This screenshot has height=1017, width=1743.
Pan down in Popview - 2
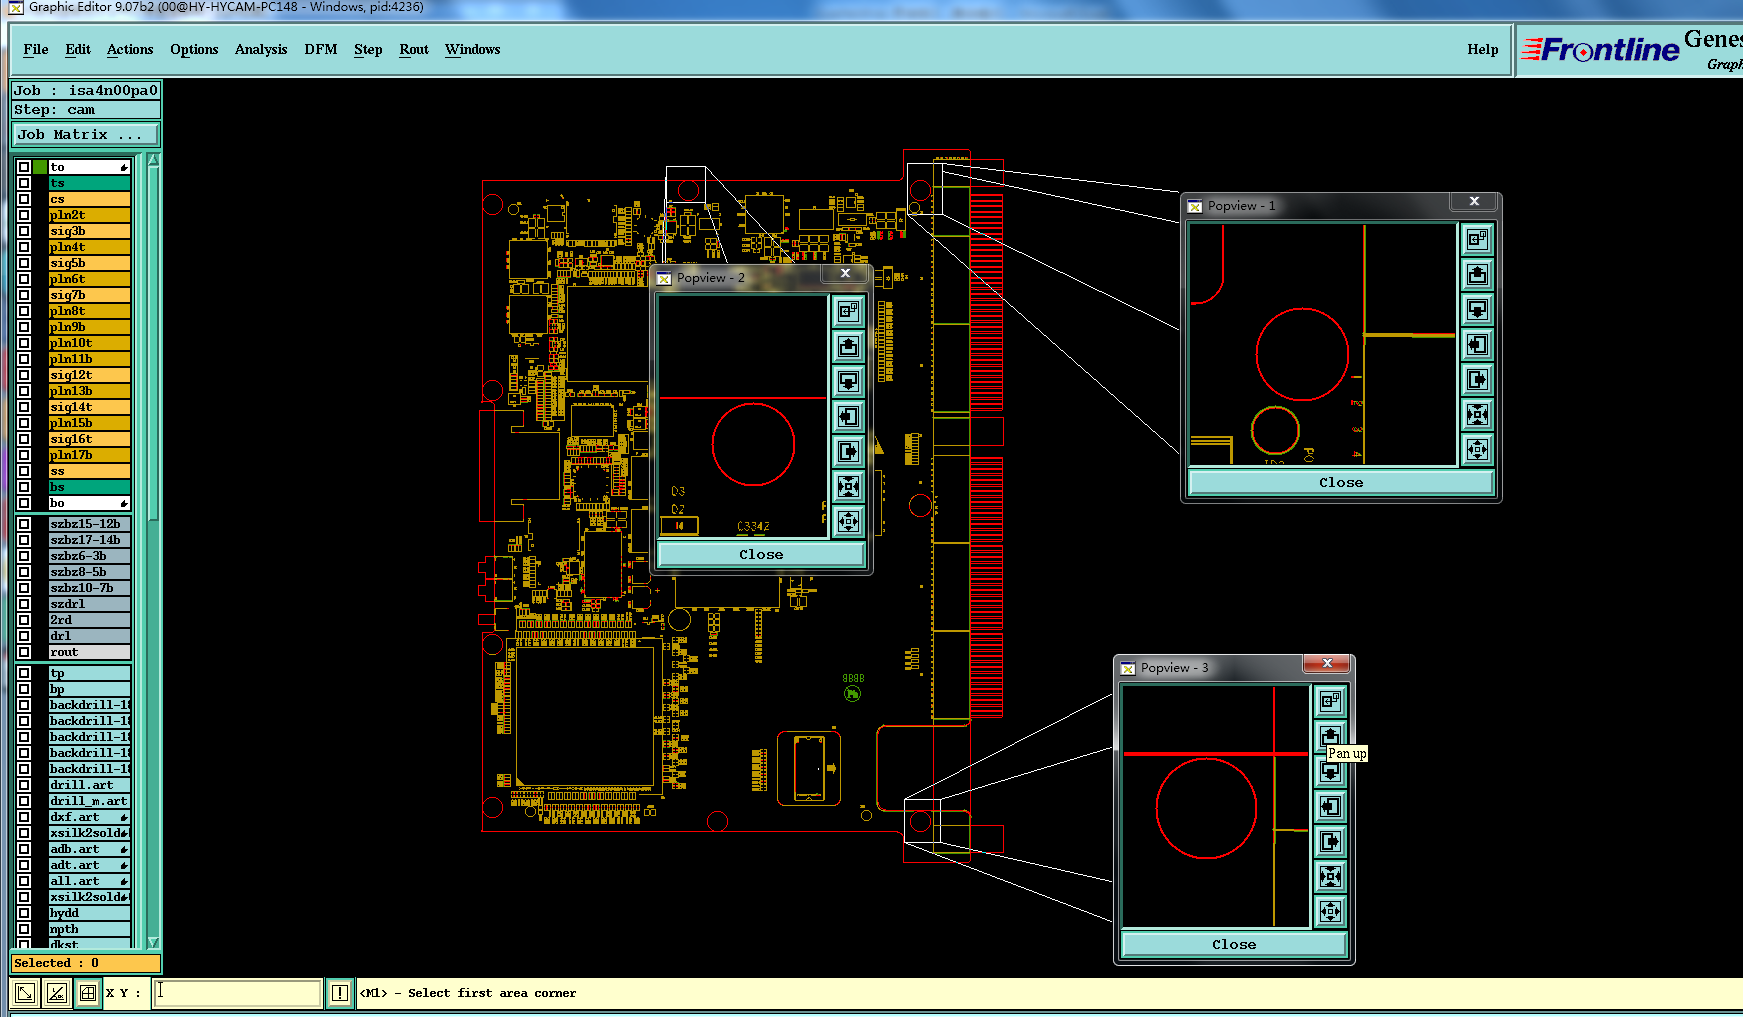848,381
